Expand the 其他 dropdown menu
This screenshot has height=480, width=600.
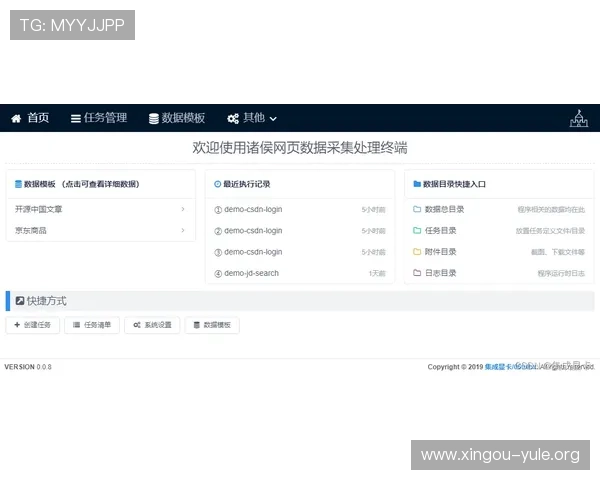(x=252, y=118)
